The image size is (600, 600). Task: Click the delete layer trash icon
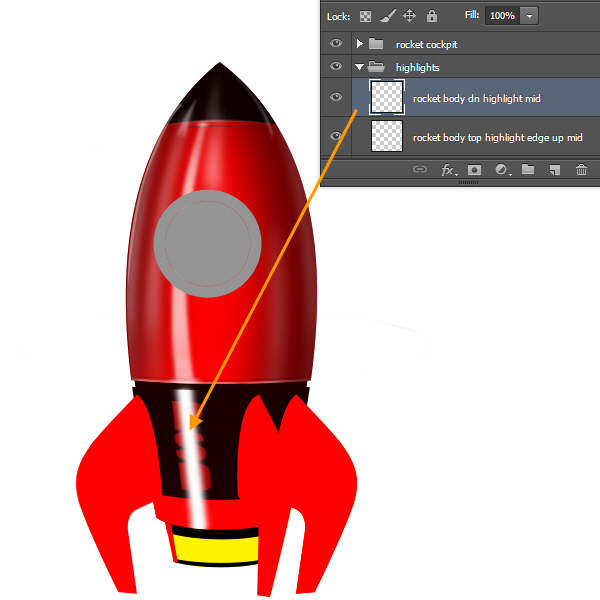[x=581, y=170]
